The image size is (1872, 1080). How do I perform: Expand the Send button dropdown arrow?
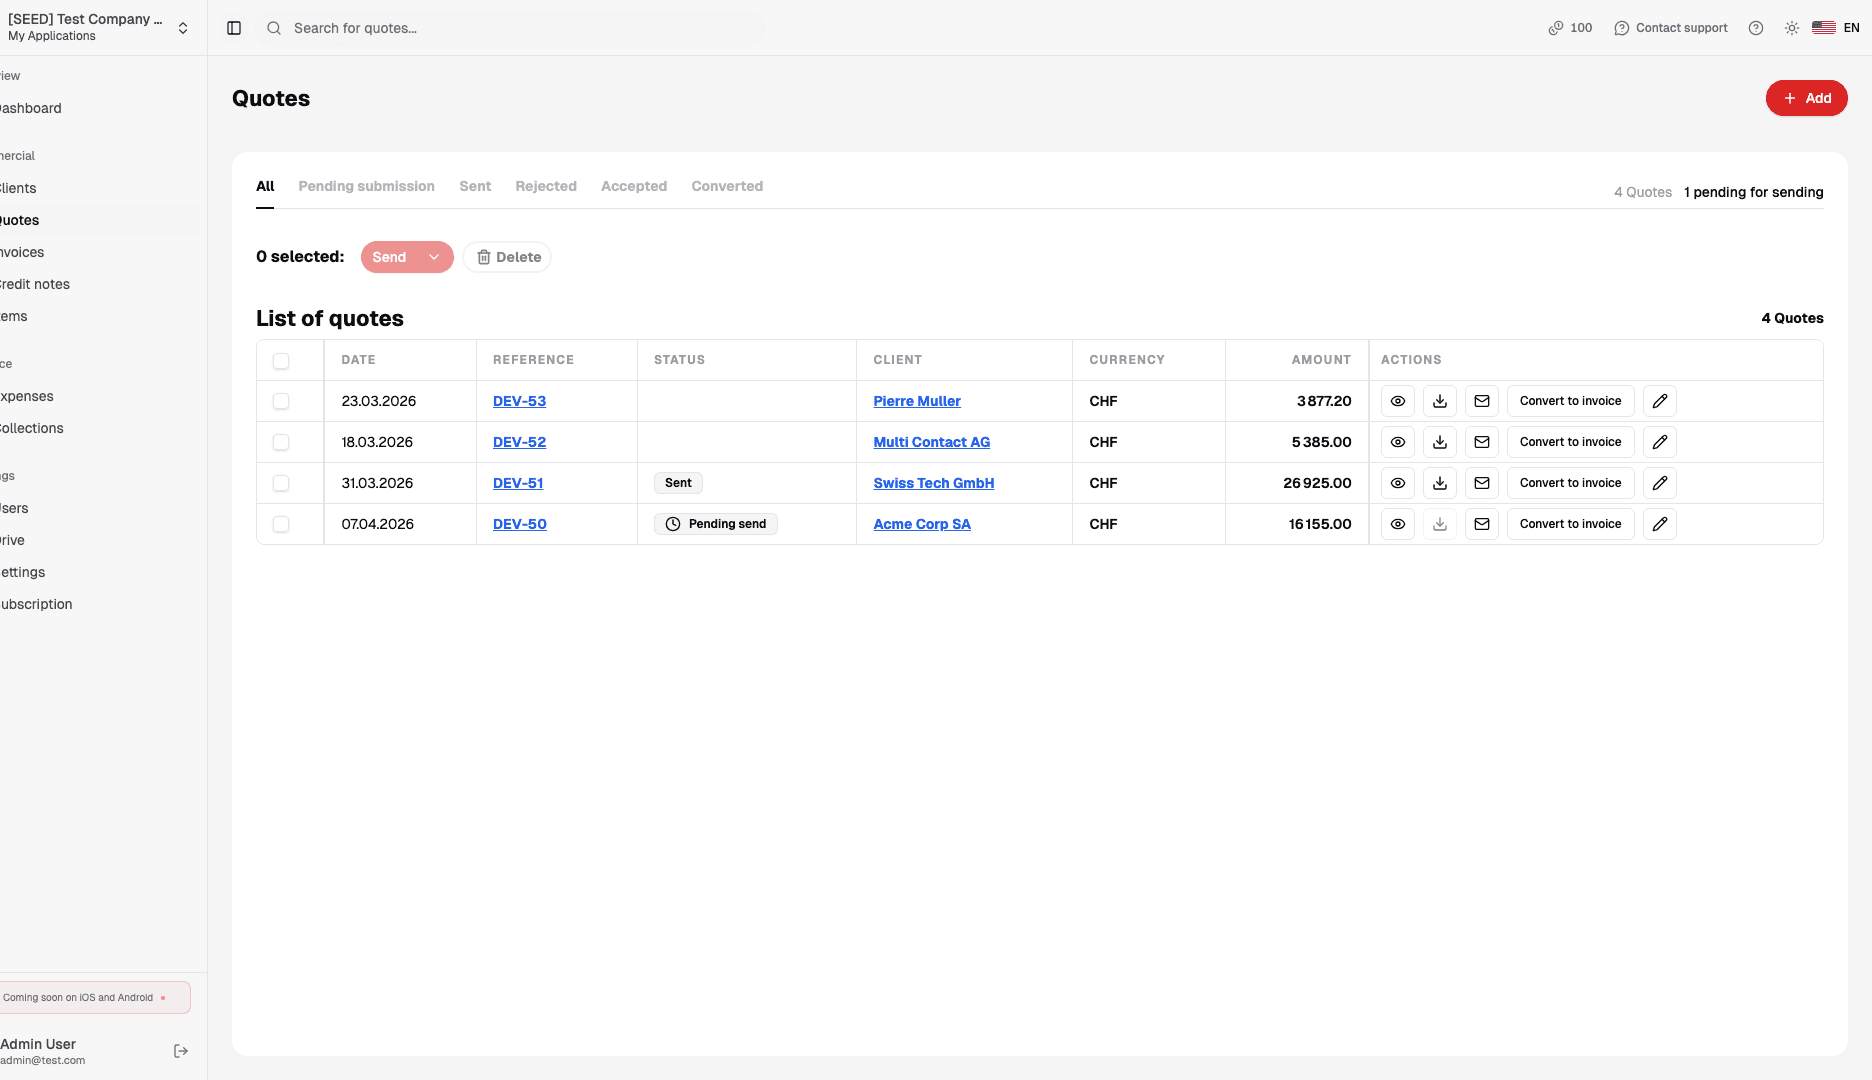pyautogui.click(x=434, y=257)
